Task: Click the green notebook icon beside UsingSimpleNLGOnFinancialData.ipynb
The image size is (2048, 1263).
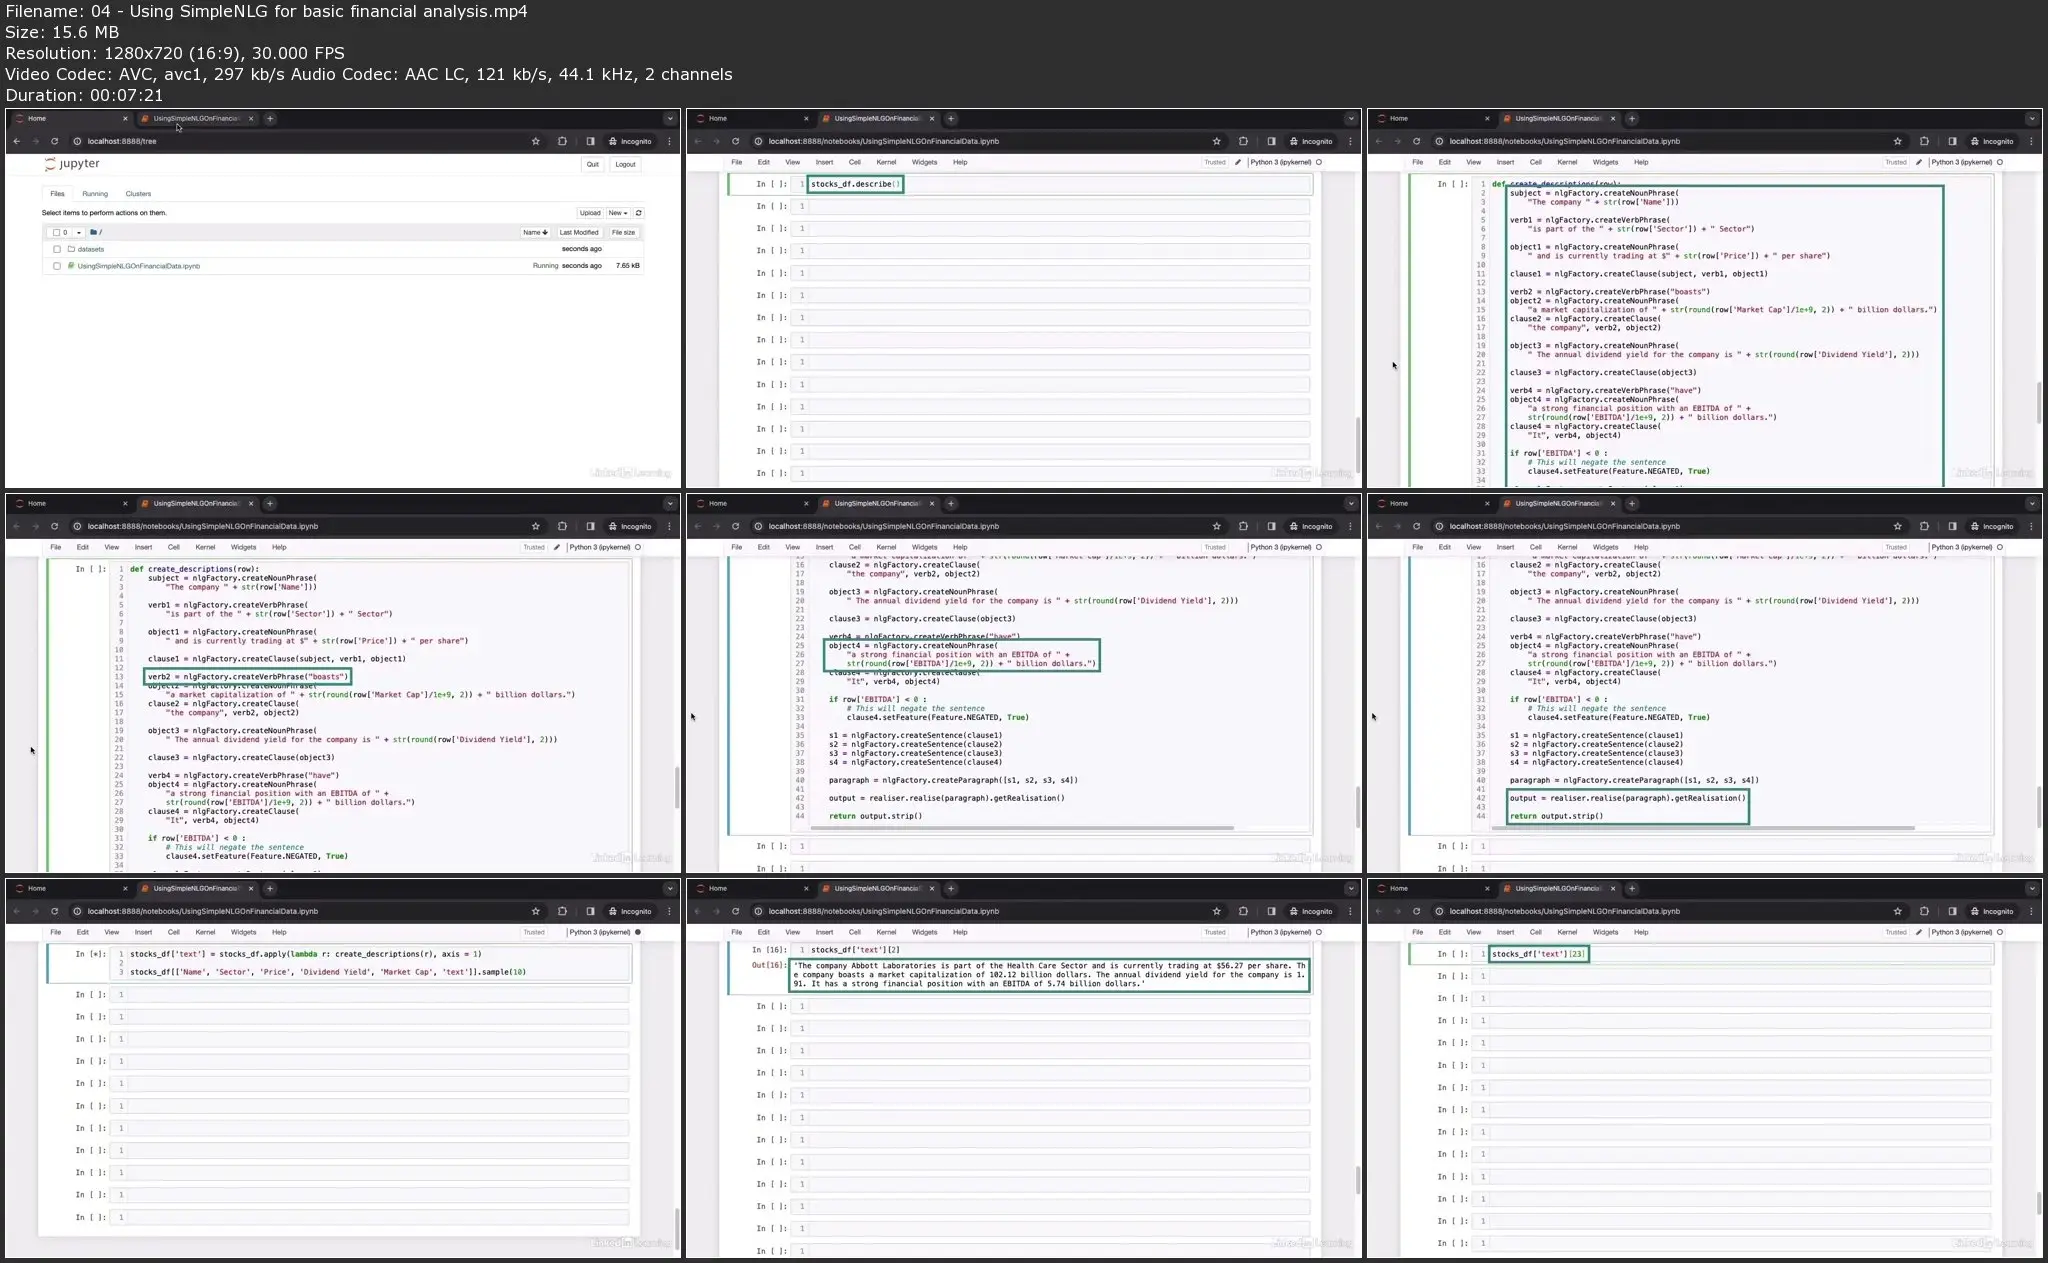Action: [x=71, y=266]
